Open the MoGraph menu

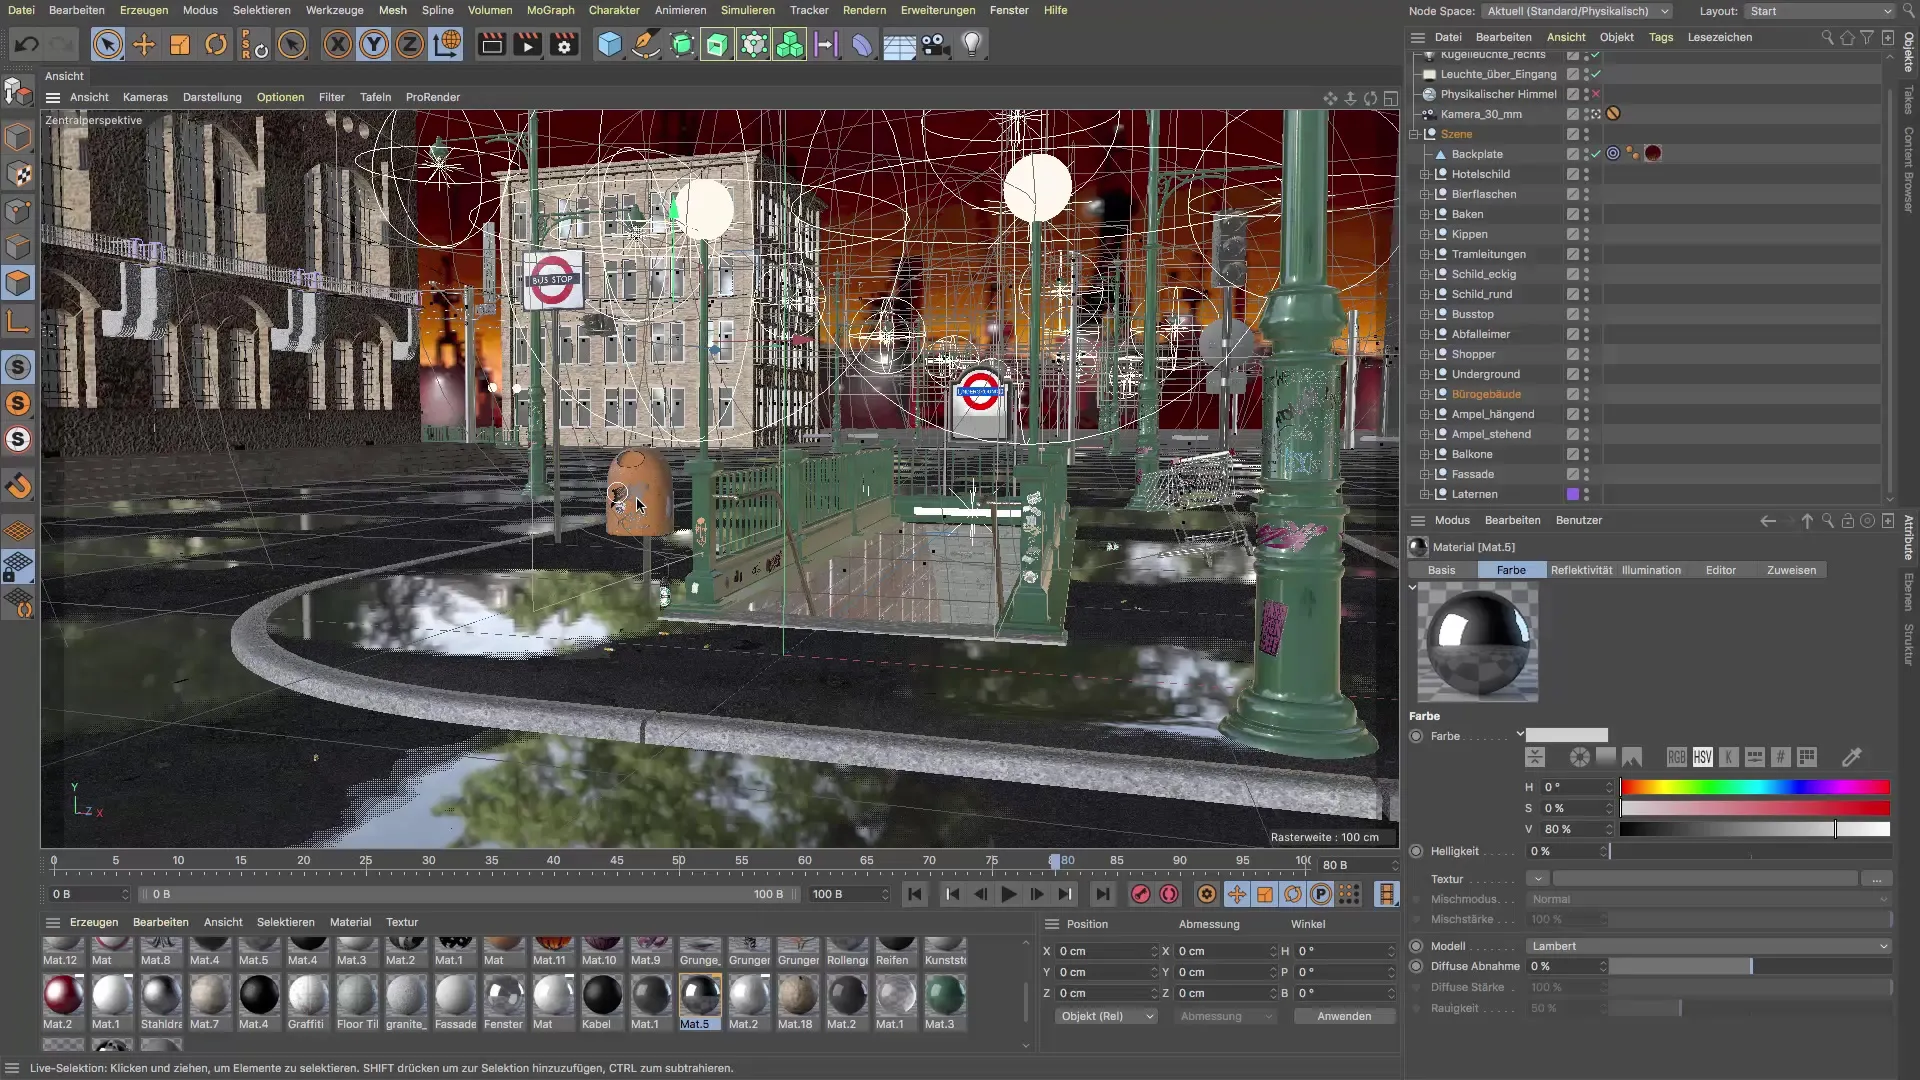coord(551,10)
